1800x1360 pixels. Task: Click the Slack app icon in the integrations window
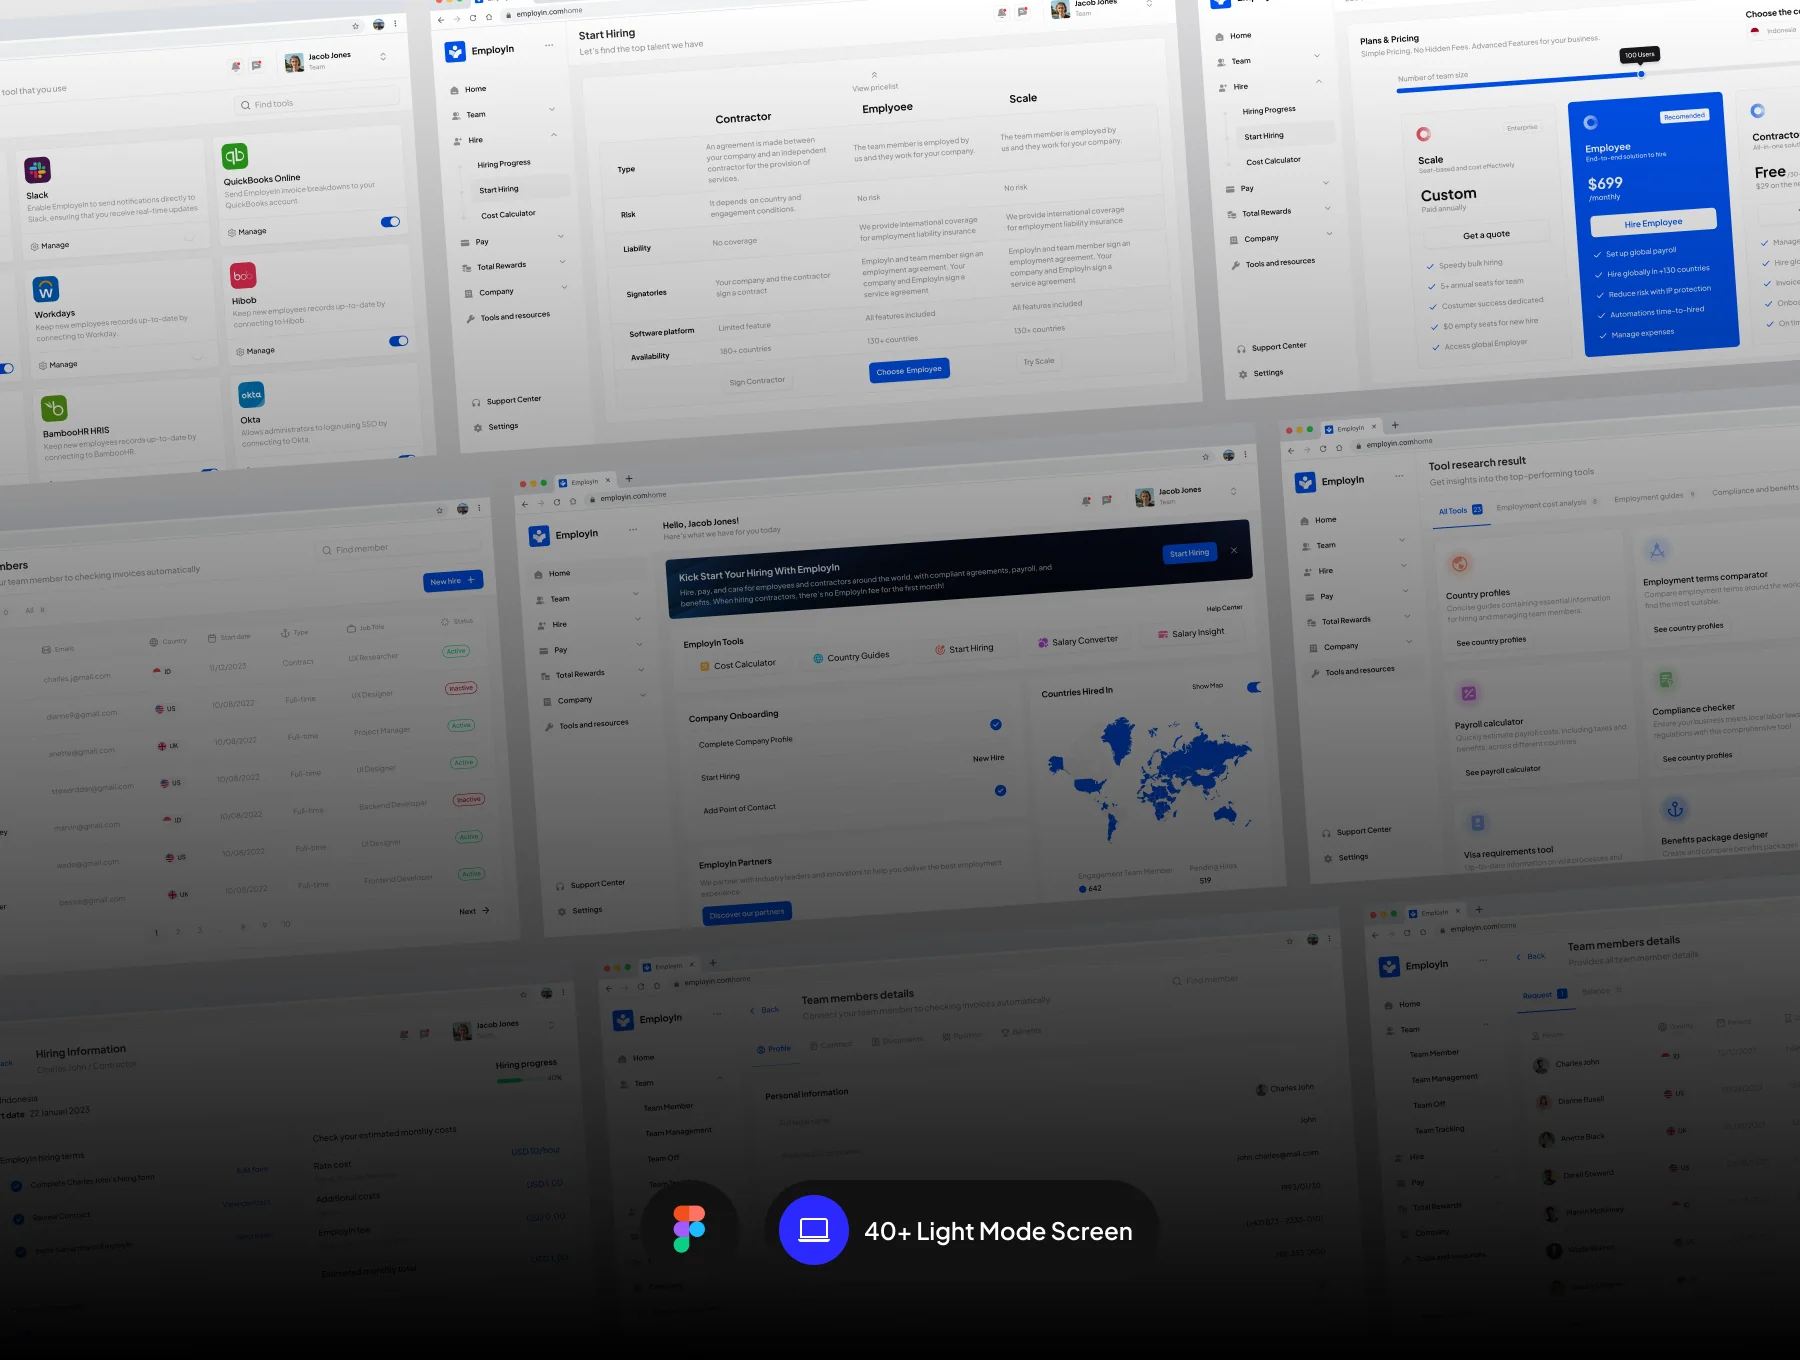tap(37, 170)
